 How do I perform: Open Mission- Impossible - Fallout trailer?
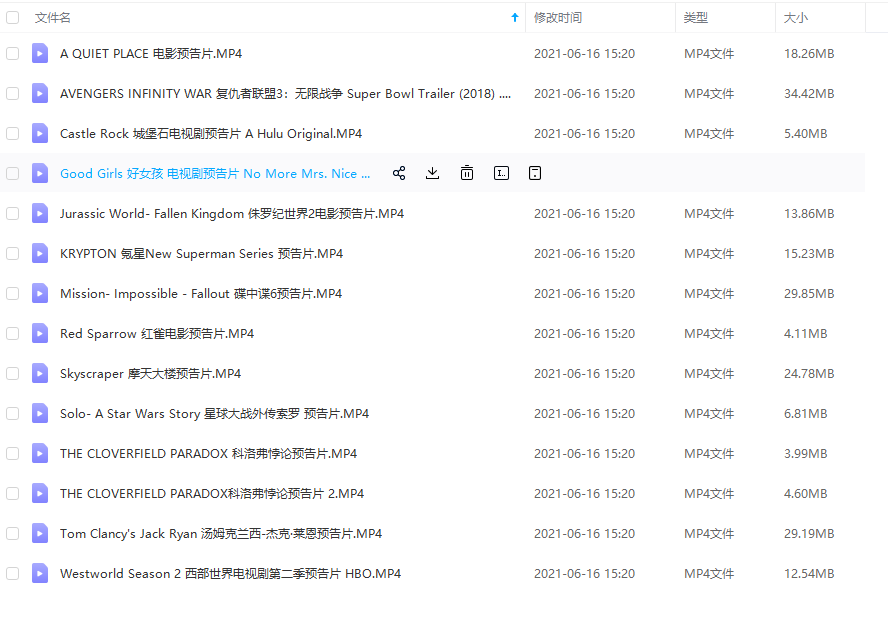point(200,293)
